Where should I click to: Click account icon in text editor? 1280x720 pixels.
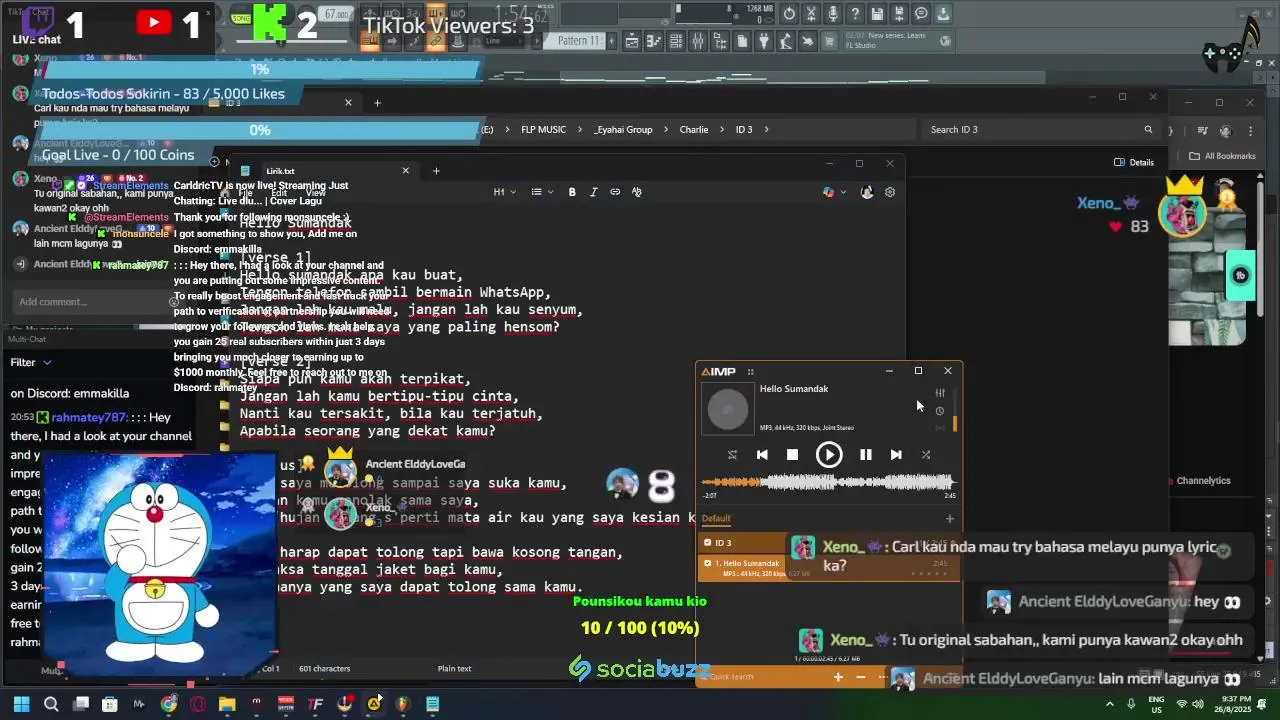coord(867,192)
